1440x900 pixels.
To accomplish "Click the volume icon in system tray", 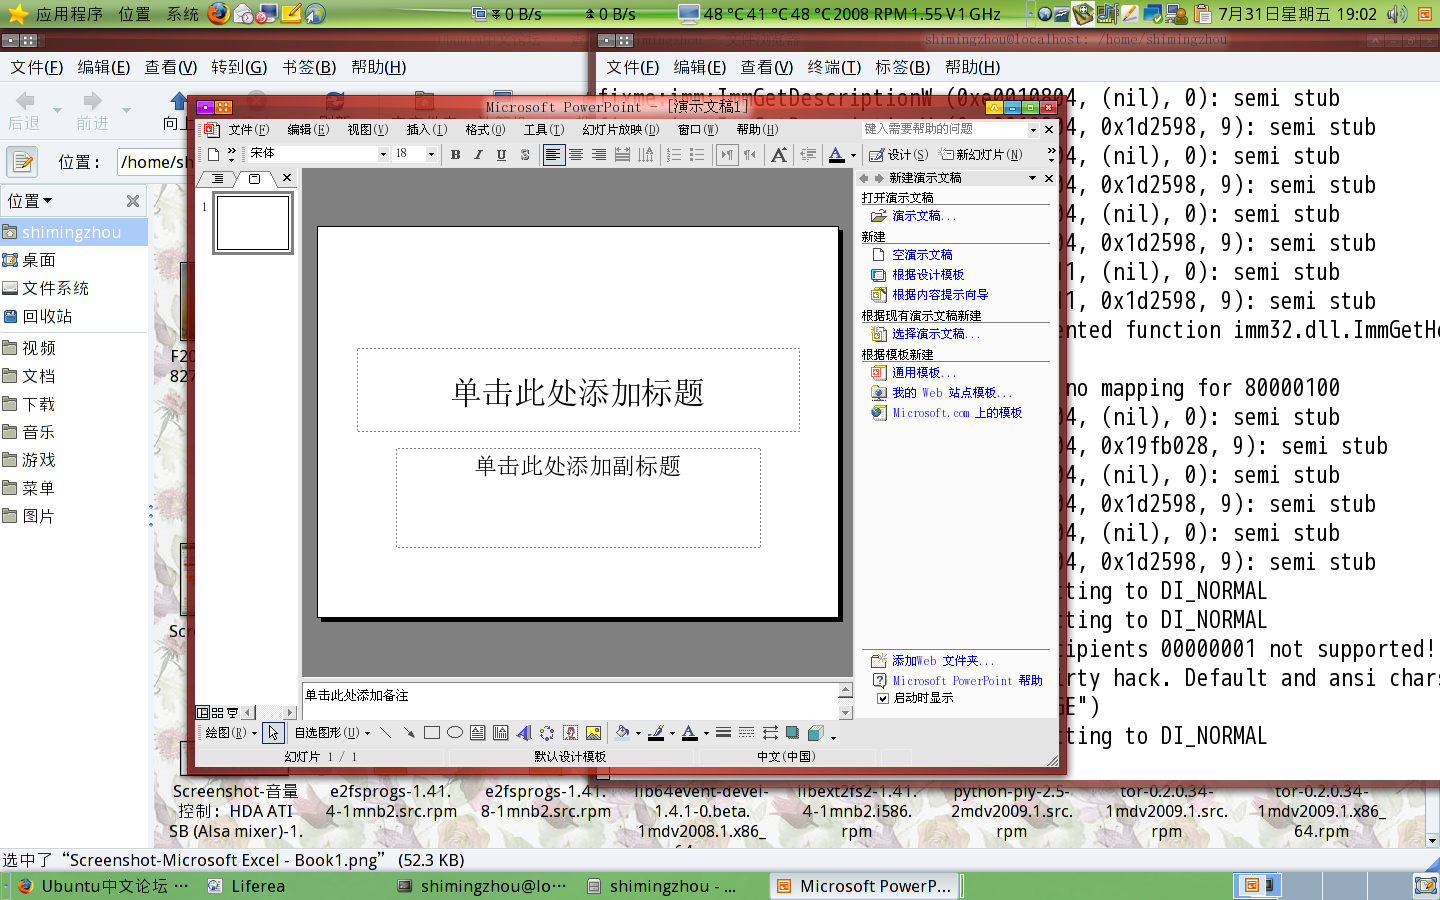I will click(1396, 13).
